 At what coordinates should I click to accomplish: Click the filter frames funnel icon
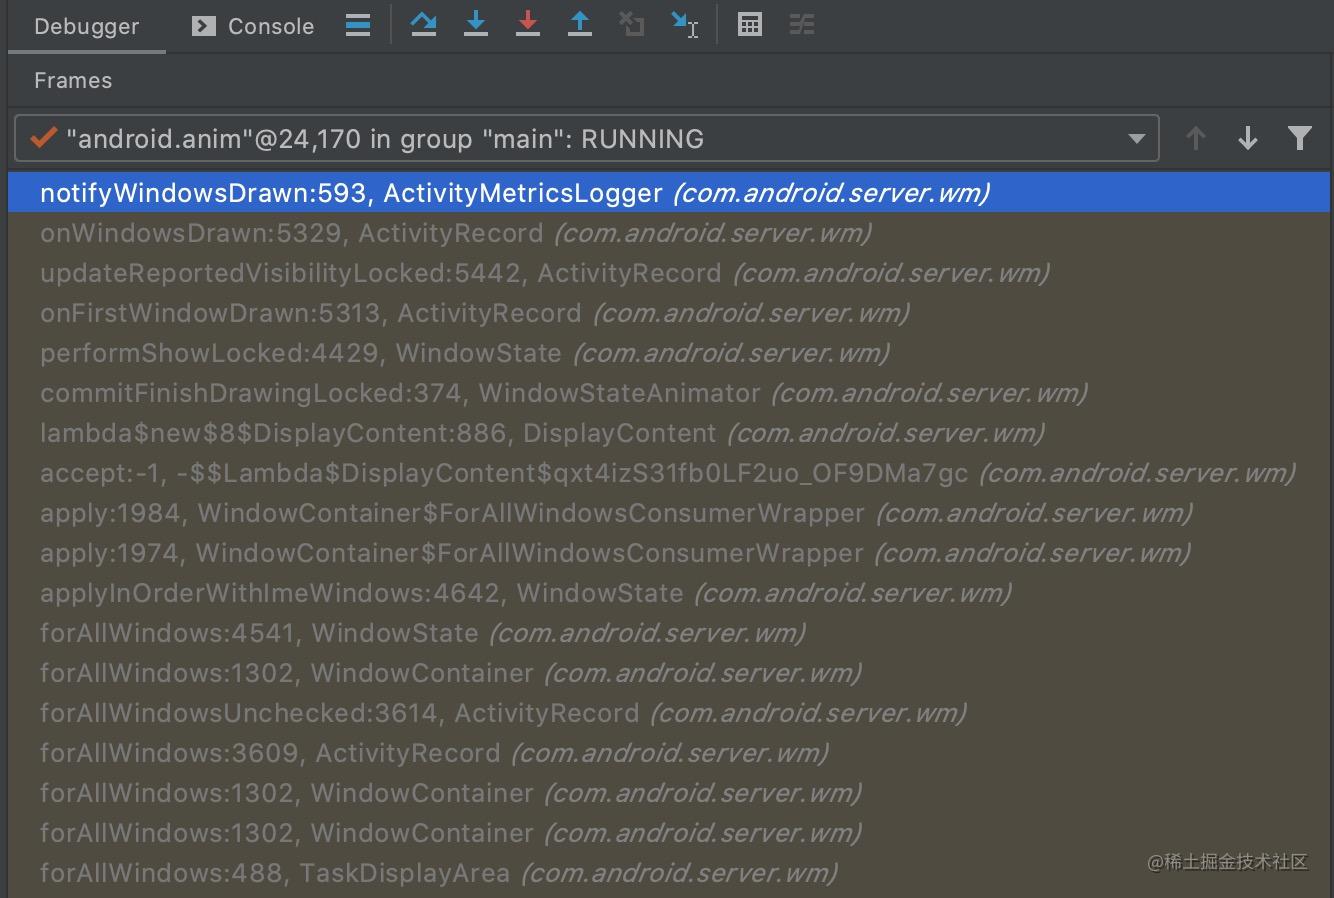pyautogui.click(x=1299, y=138)
